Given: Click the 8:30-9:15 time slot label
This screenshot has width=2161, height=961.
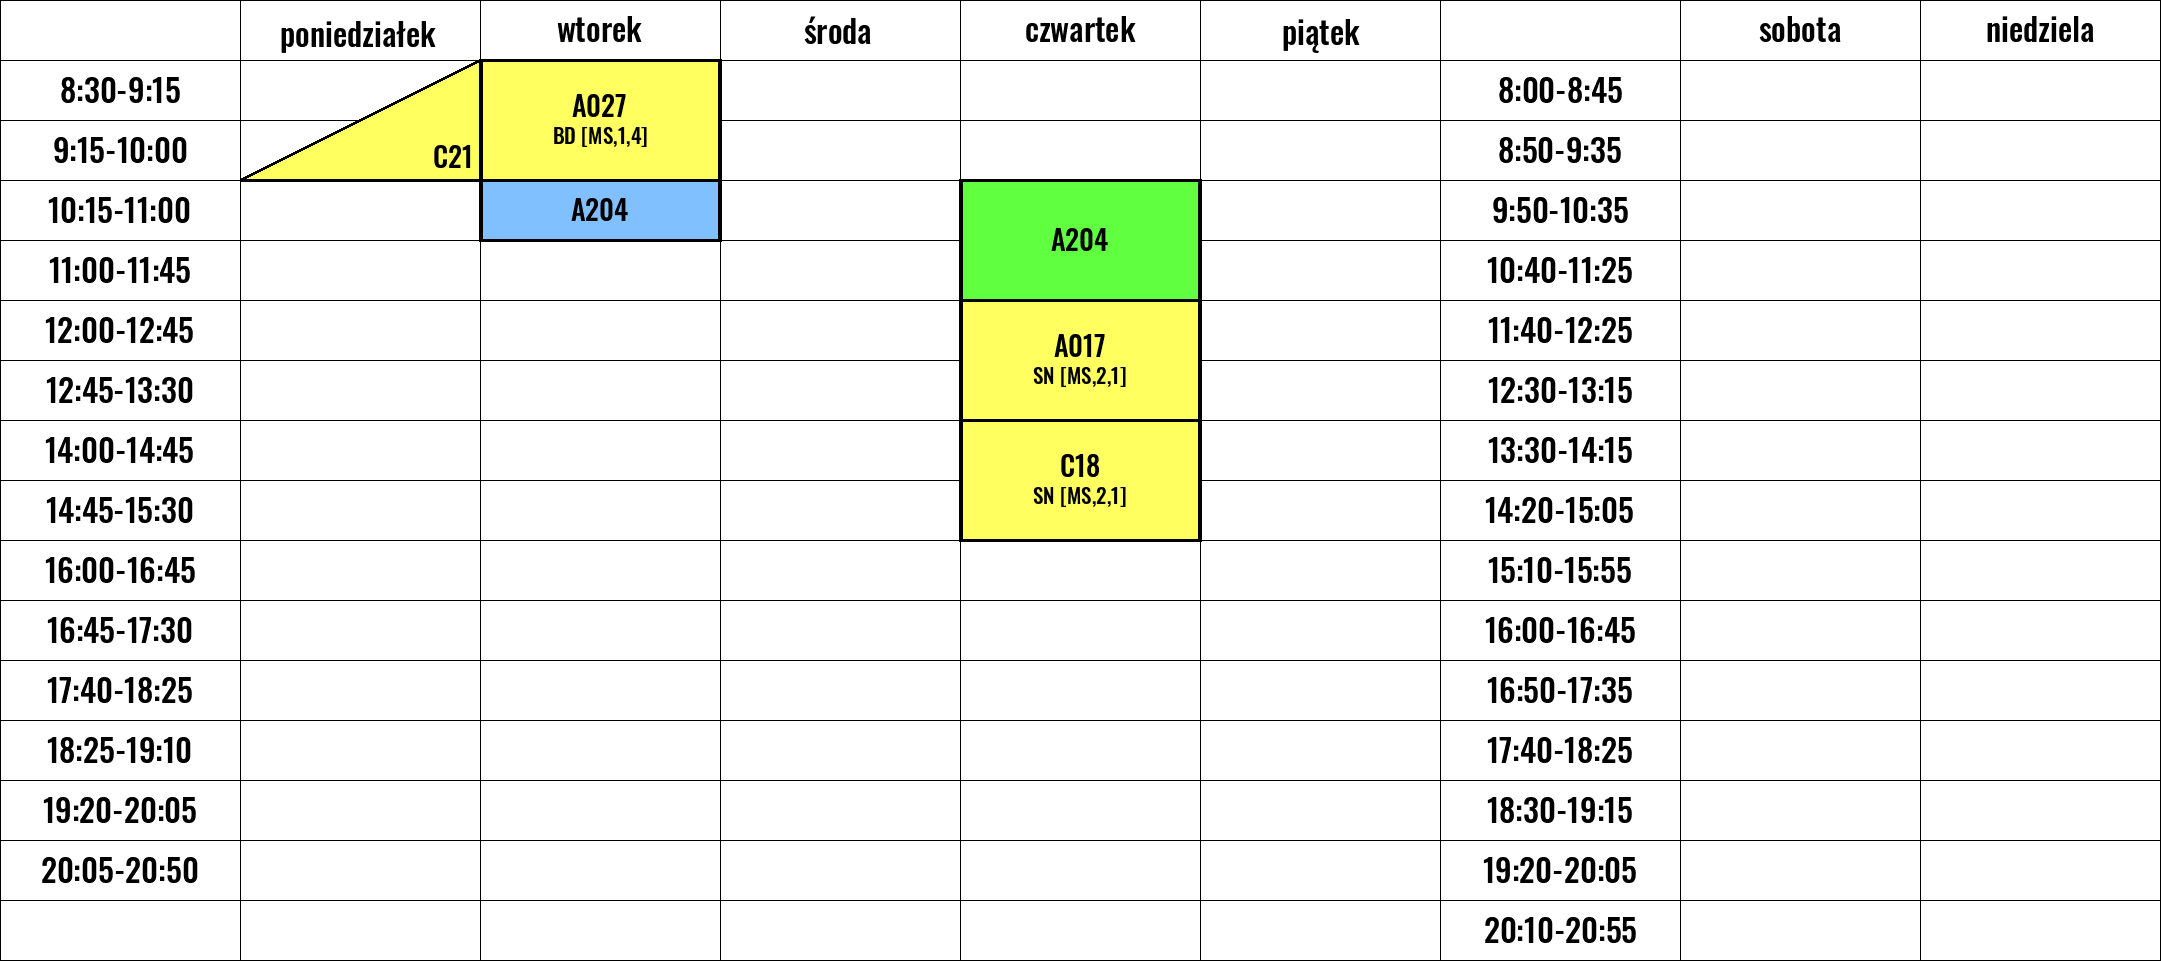Looking at the screenshot, I should click(x=120, y=91).
